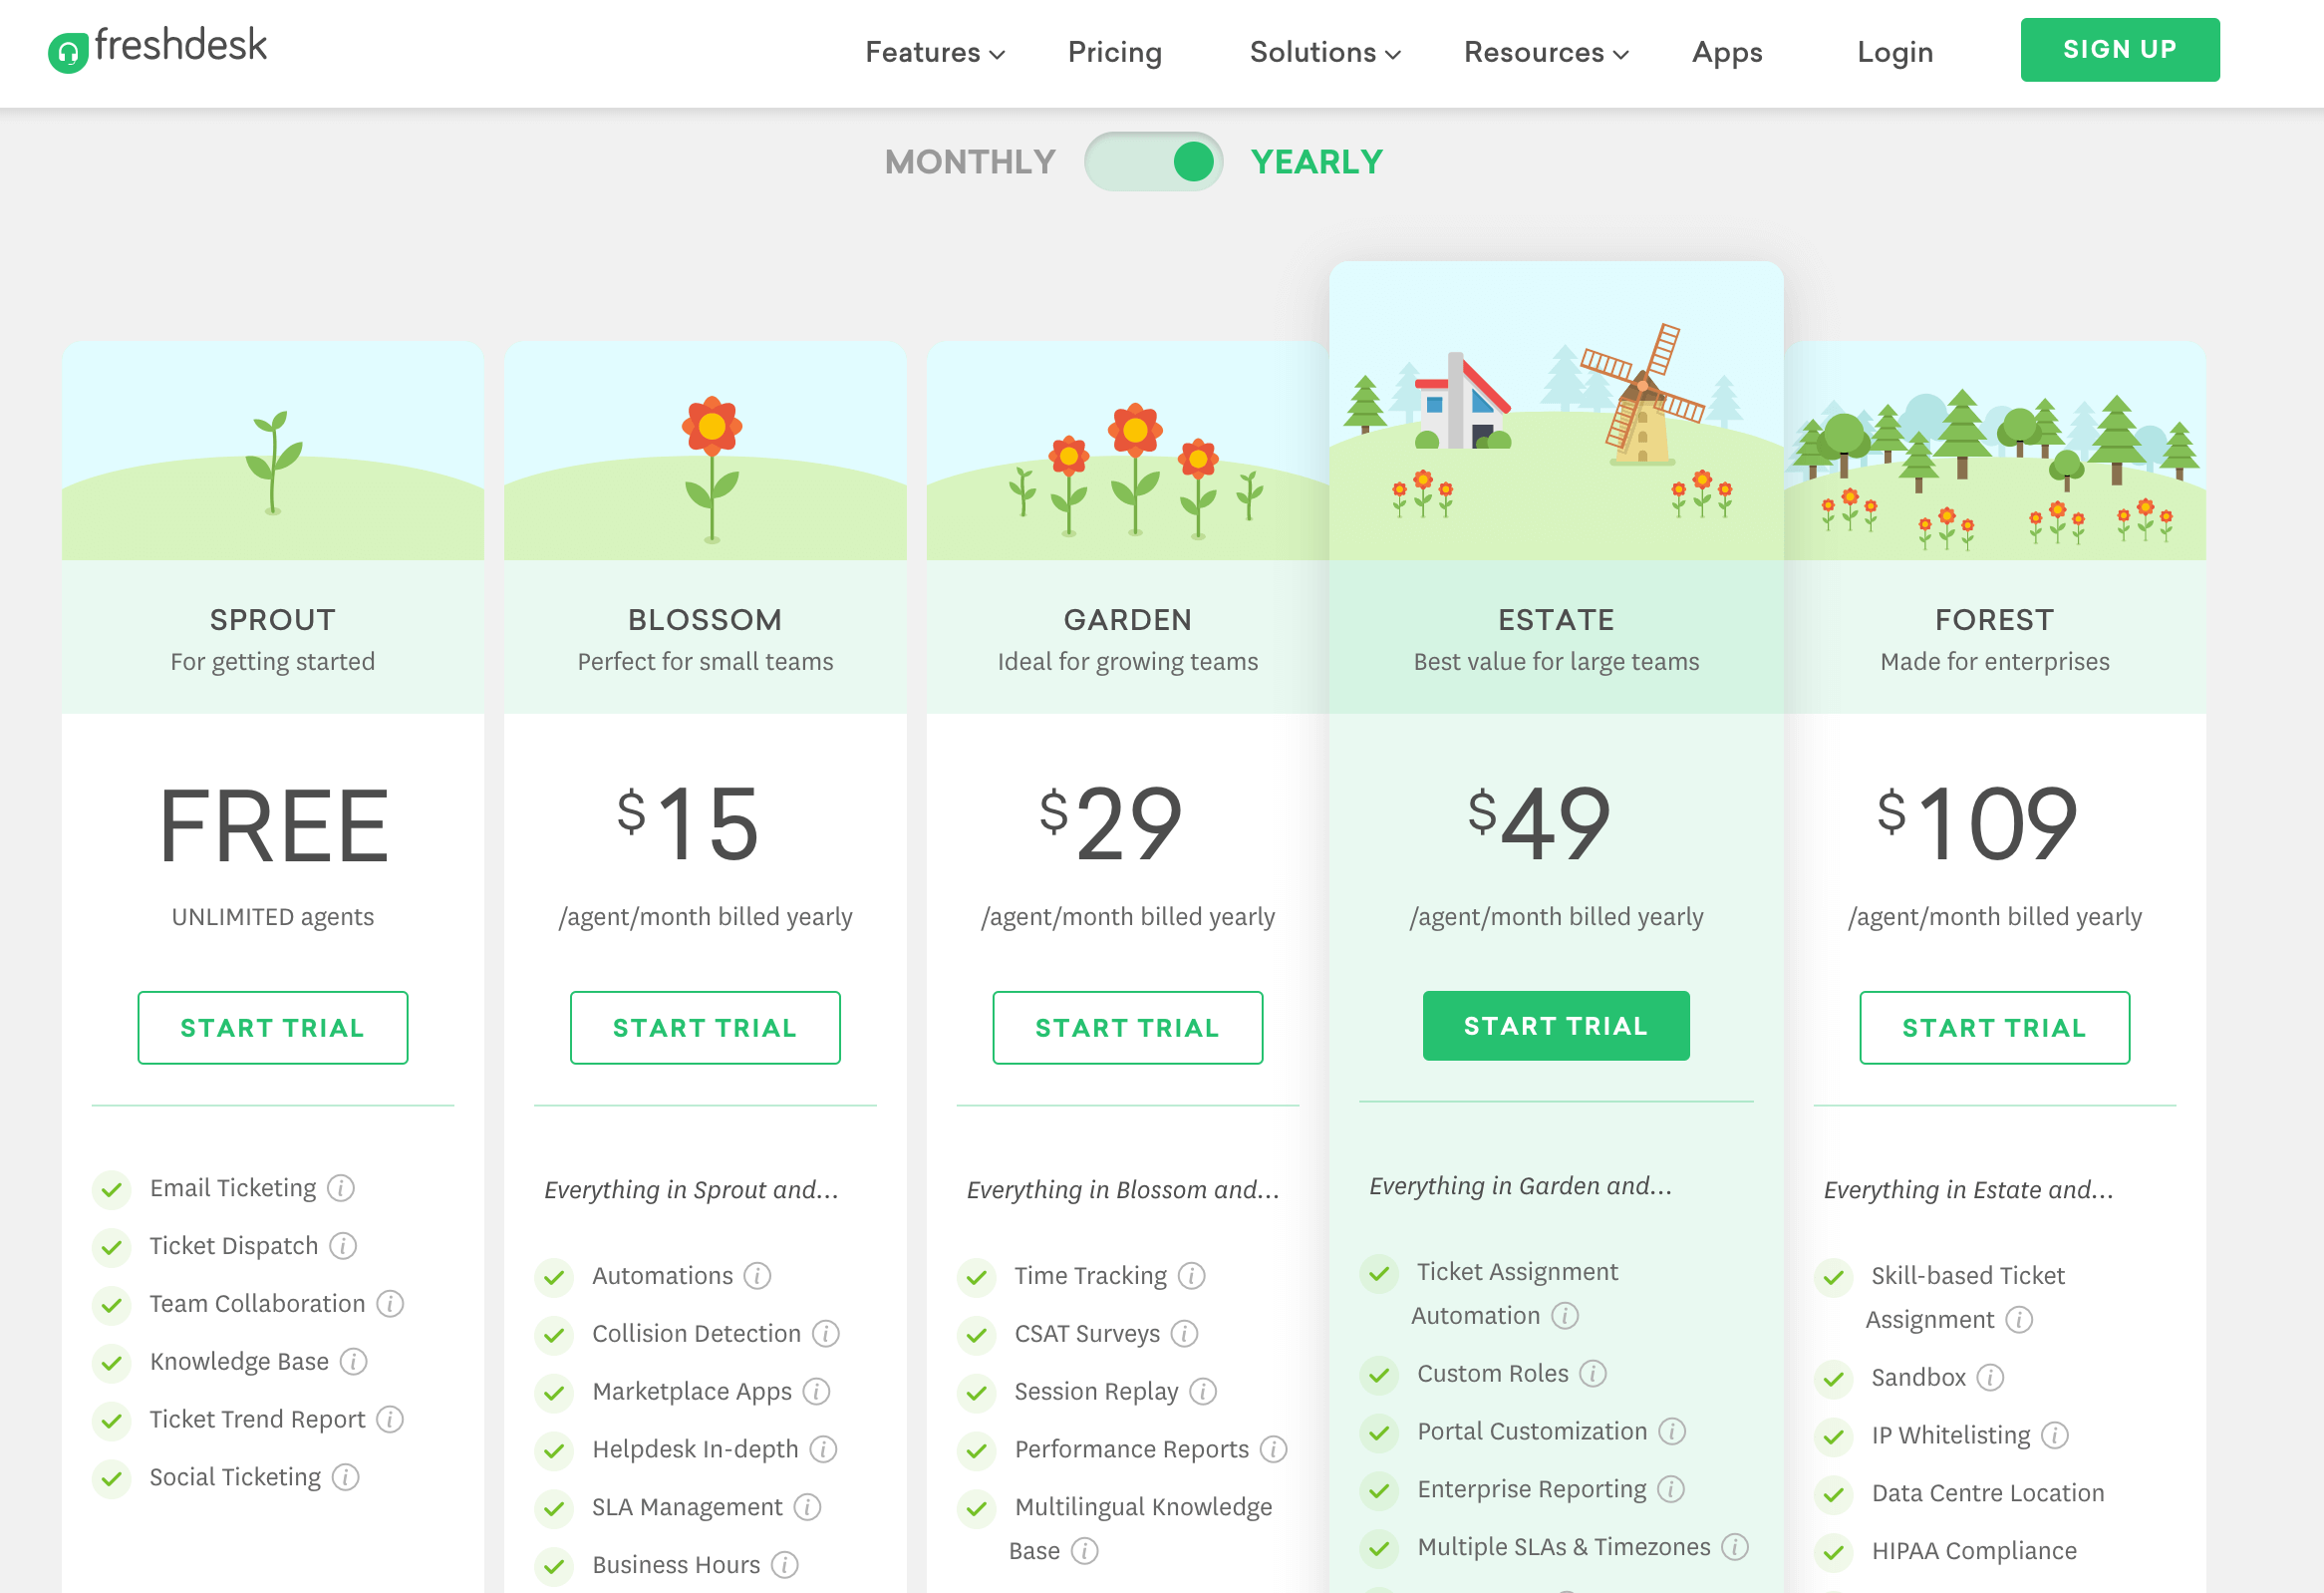The height and width of the screenshot is (1593, 2324).
Task: Open info icon for Ticket Trend Report
Action: [390, 1420]
